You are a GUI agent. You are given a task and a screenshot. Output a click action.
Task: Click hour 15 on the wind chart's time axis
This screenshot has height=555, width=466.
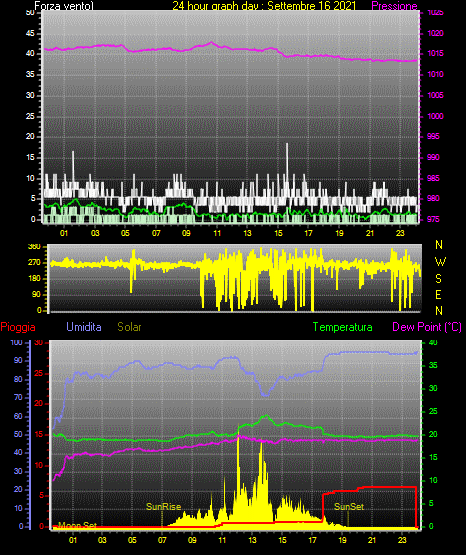click(278, 233)
